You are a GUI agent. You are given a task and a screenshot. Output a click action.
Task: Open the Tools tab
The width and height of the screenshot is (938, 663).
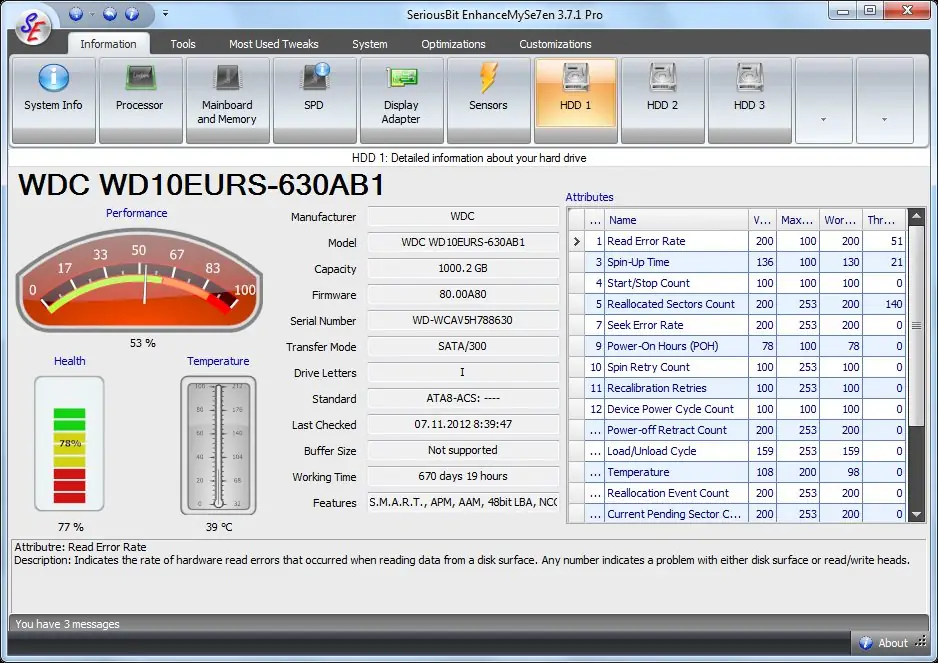coord(183,44)
